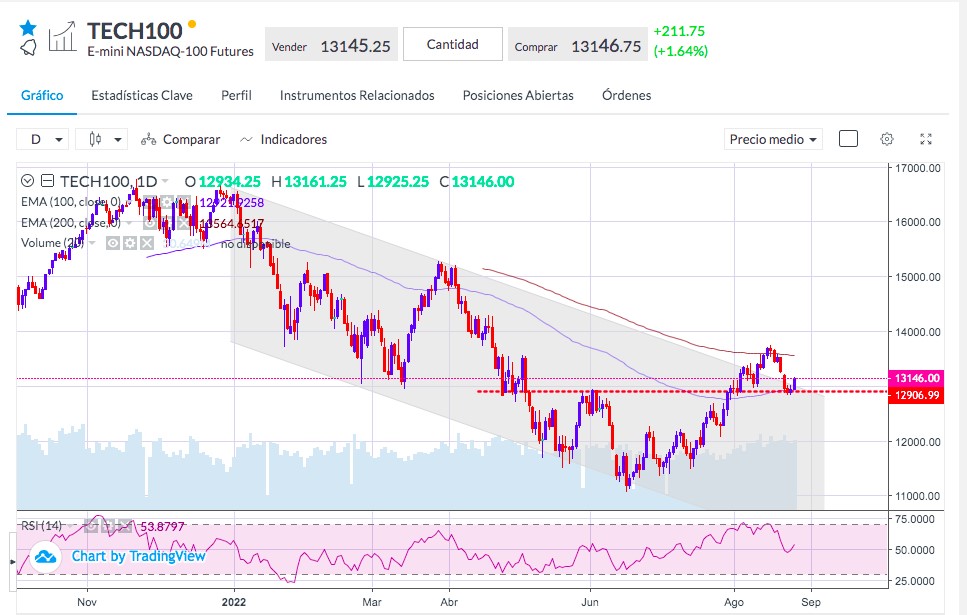The image size is (967, 615).
Task: Open the RSI (14) legend dropdown arrow
Action: [70, 526]
